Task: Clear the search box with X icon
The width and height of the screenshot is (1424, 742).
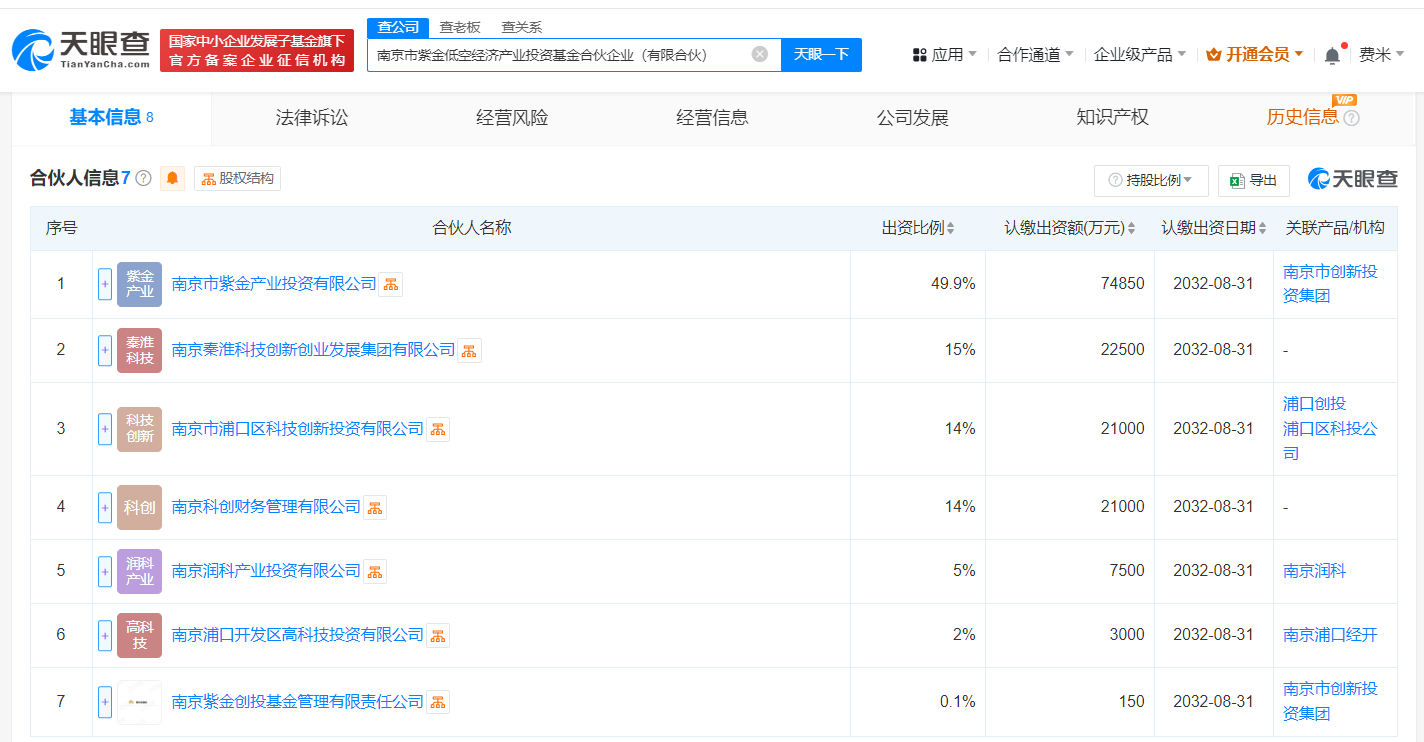Action: click(x=760, y=54)
